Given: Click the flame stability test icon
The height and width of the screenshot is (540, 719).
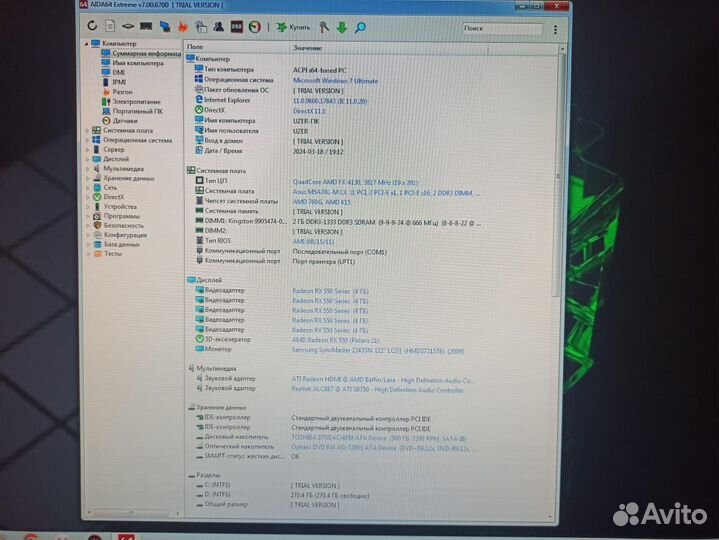Looking at the screenshot, I should (183, 26).
